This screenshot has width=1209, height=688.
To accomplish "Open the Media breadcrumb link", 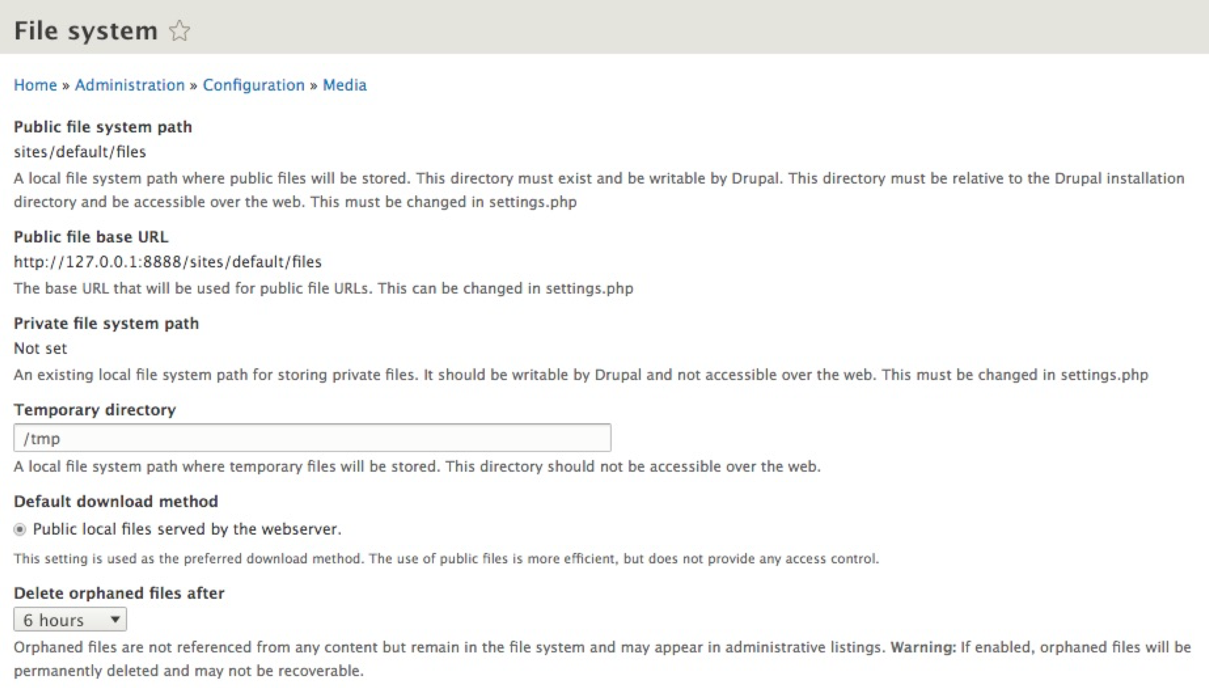I will (x=345, y=85).
